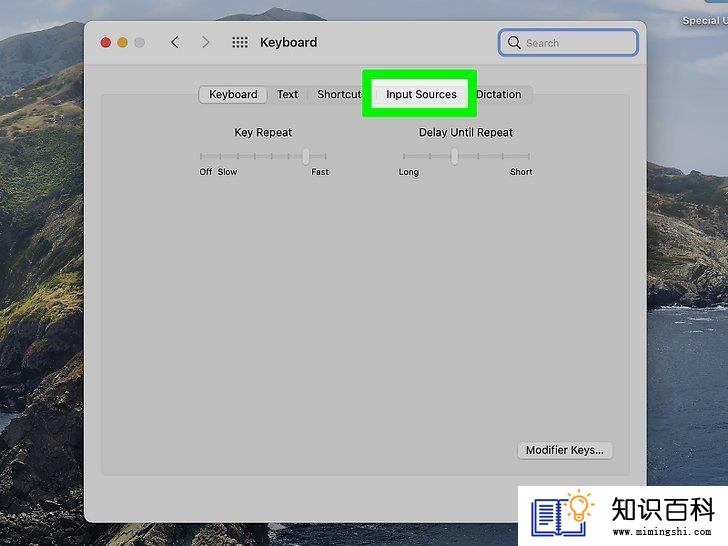728x546 pixels.
Task: Click the 'Fast' label under Key Repeat
Action: tap(320, 172)
